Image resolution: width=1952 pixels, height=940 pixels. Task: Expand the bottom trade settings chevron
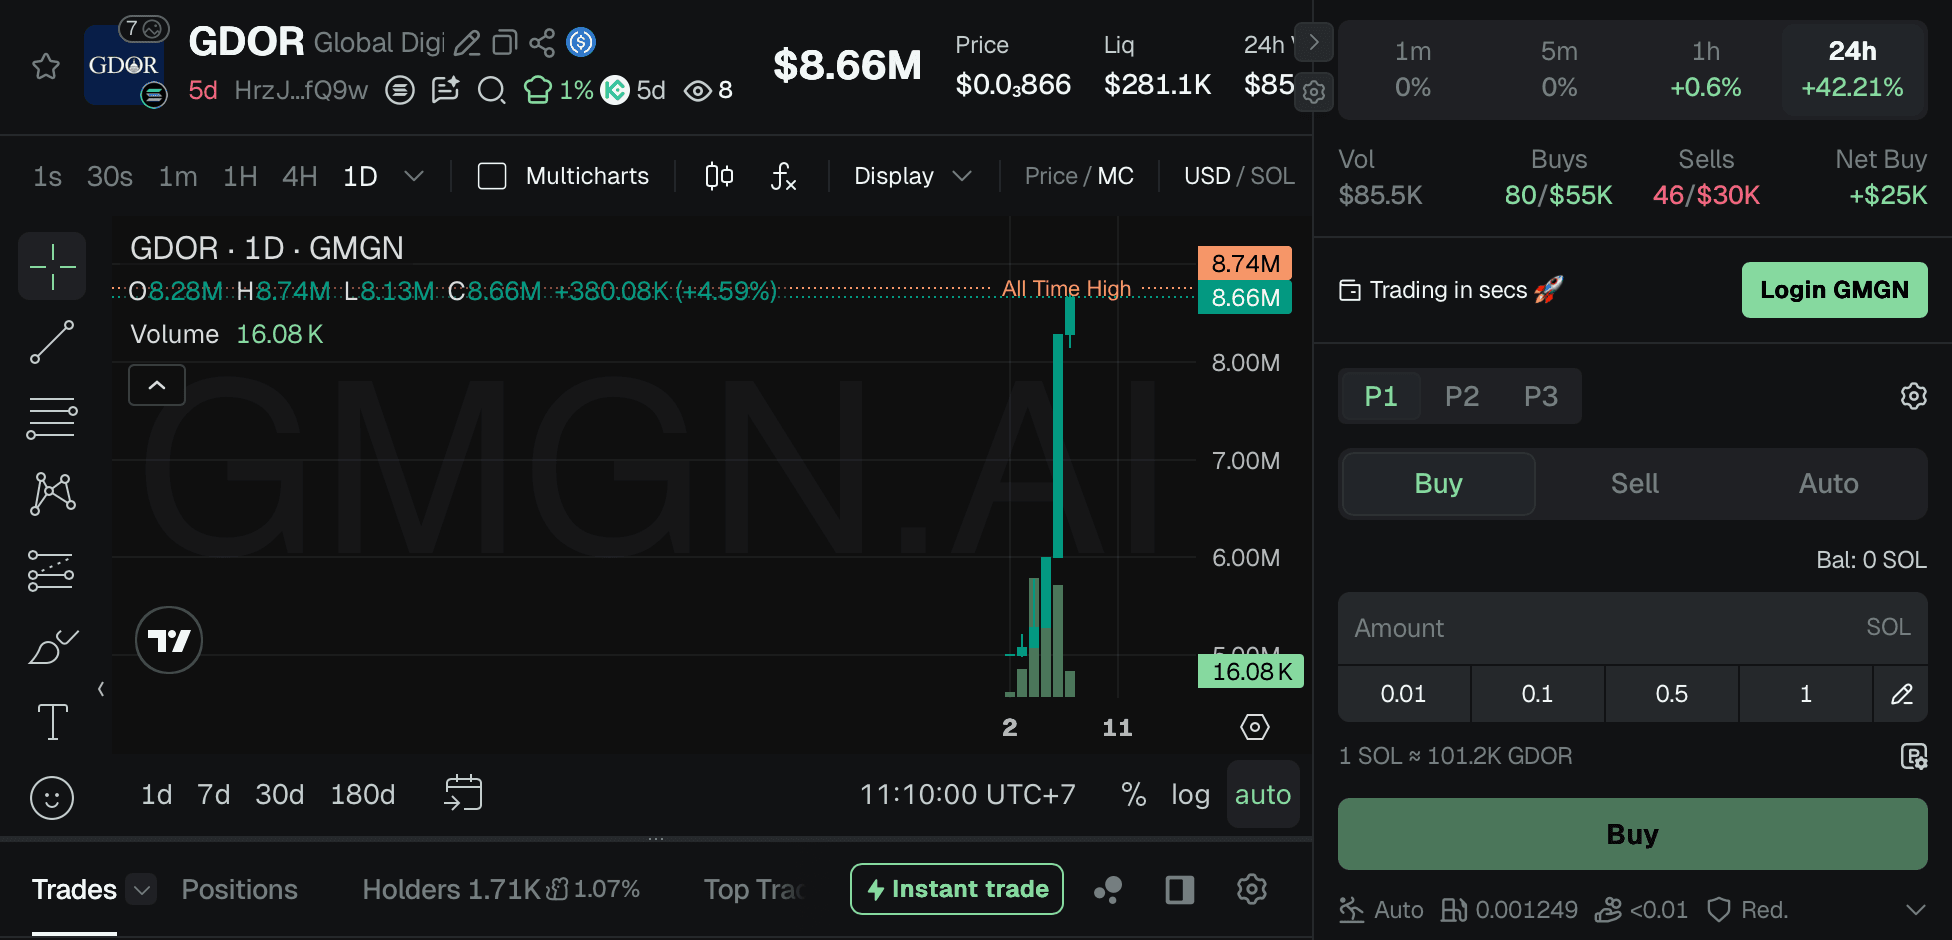point(1915,910)
